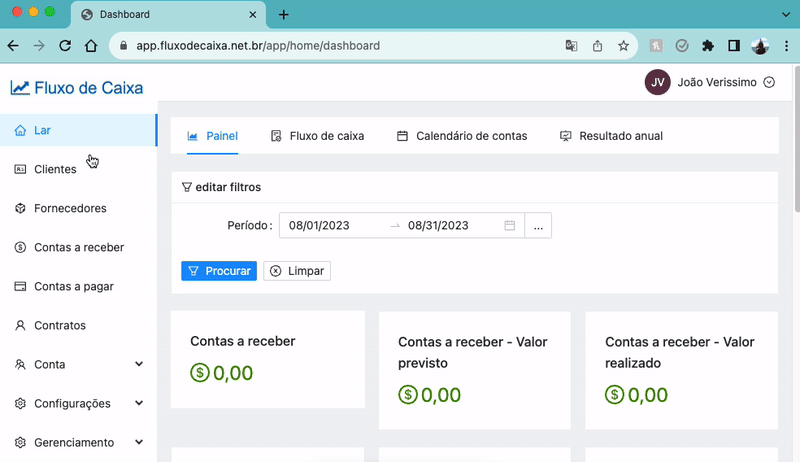Click the Fornecedores box icon

20,208
